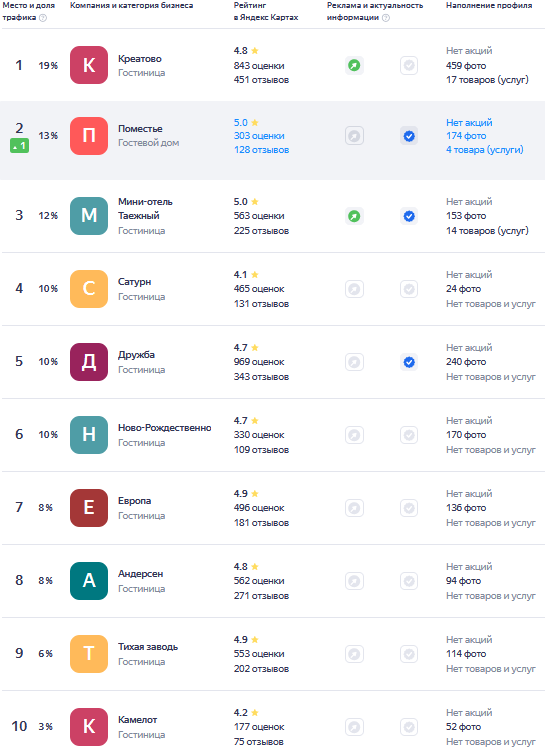Click the advertising icon for Ново-Рождественно

[x=354, y=435]
